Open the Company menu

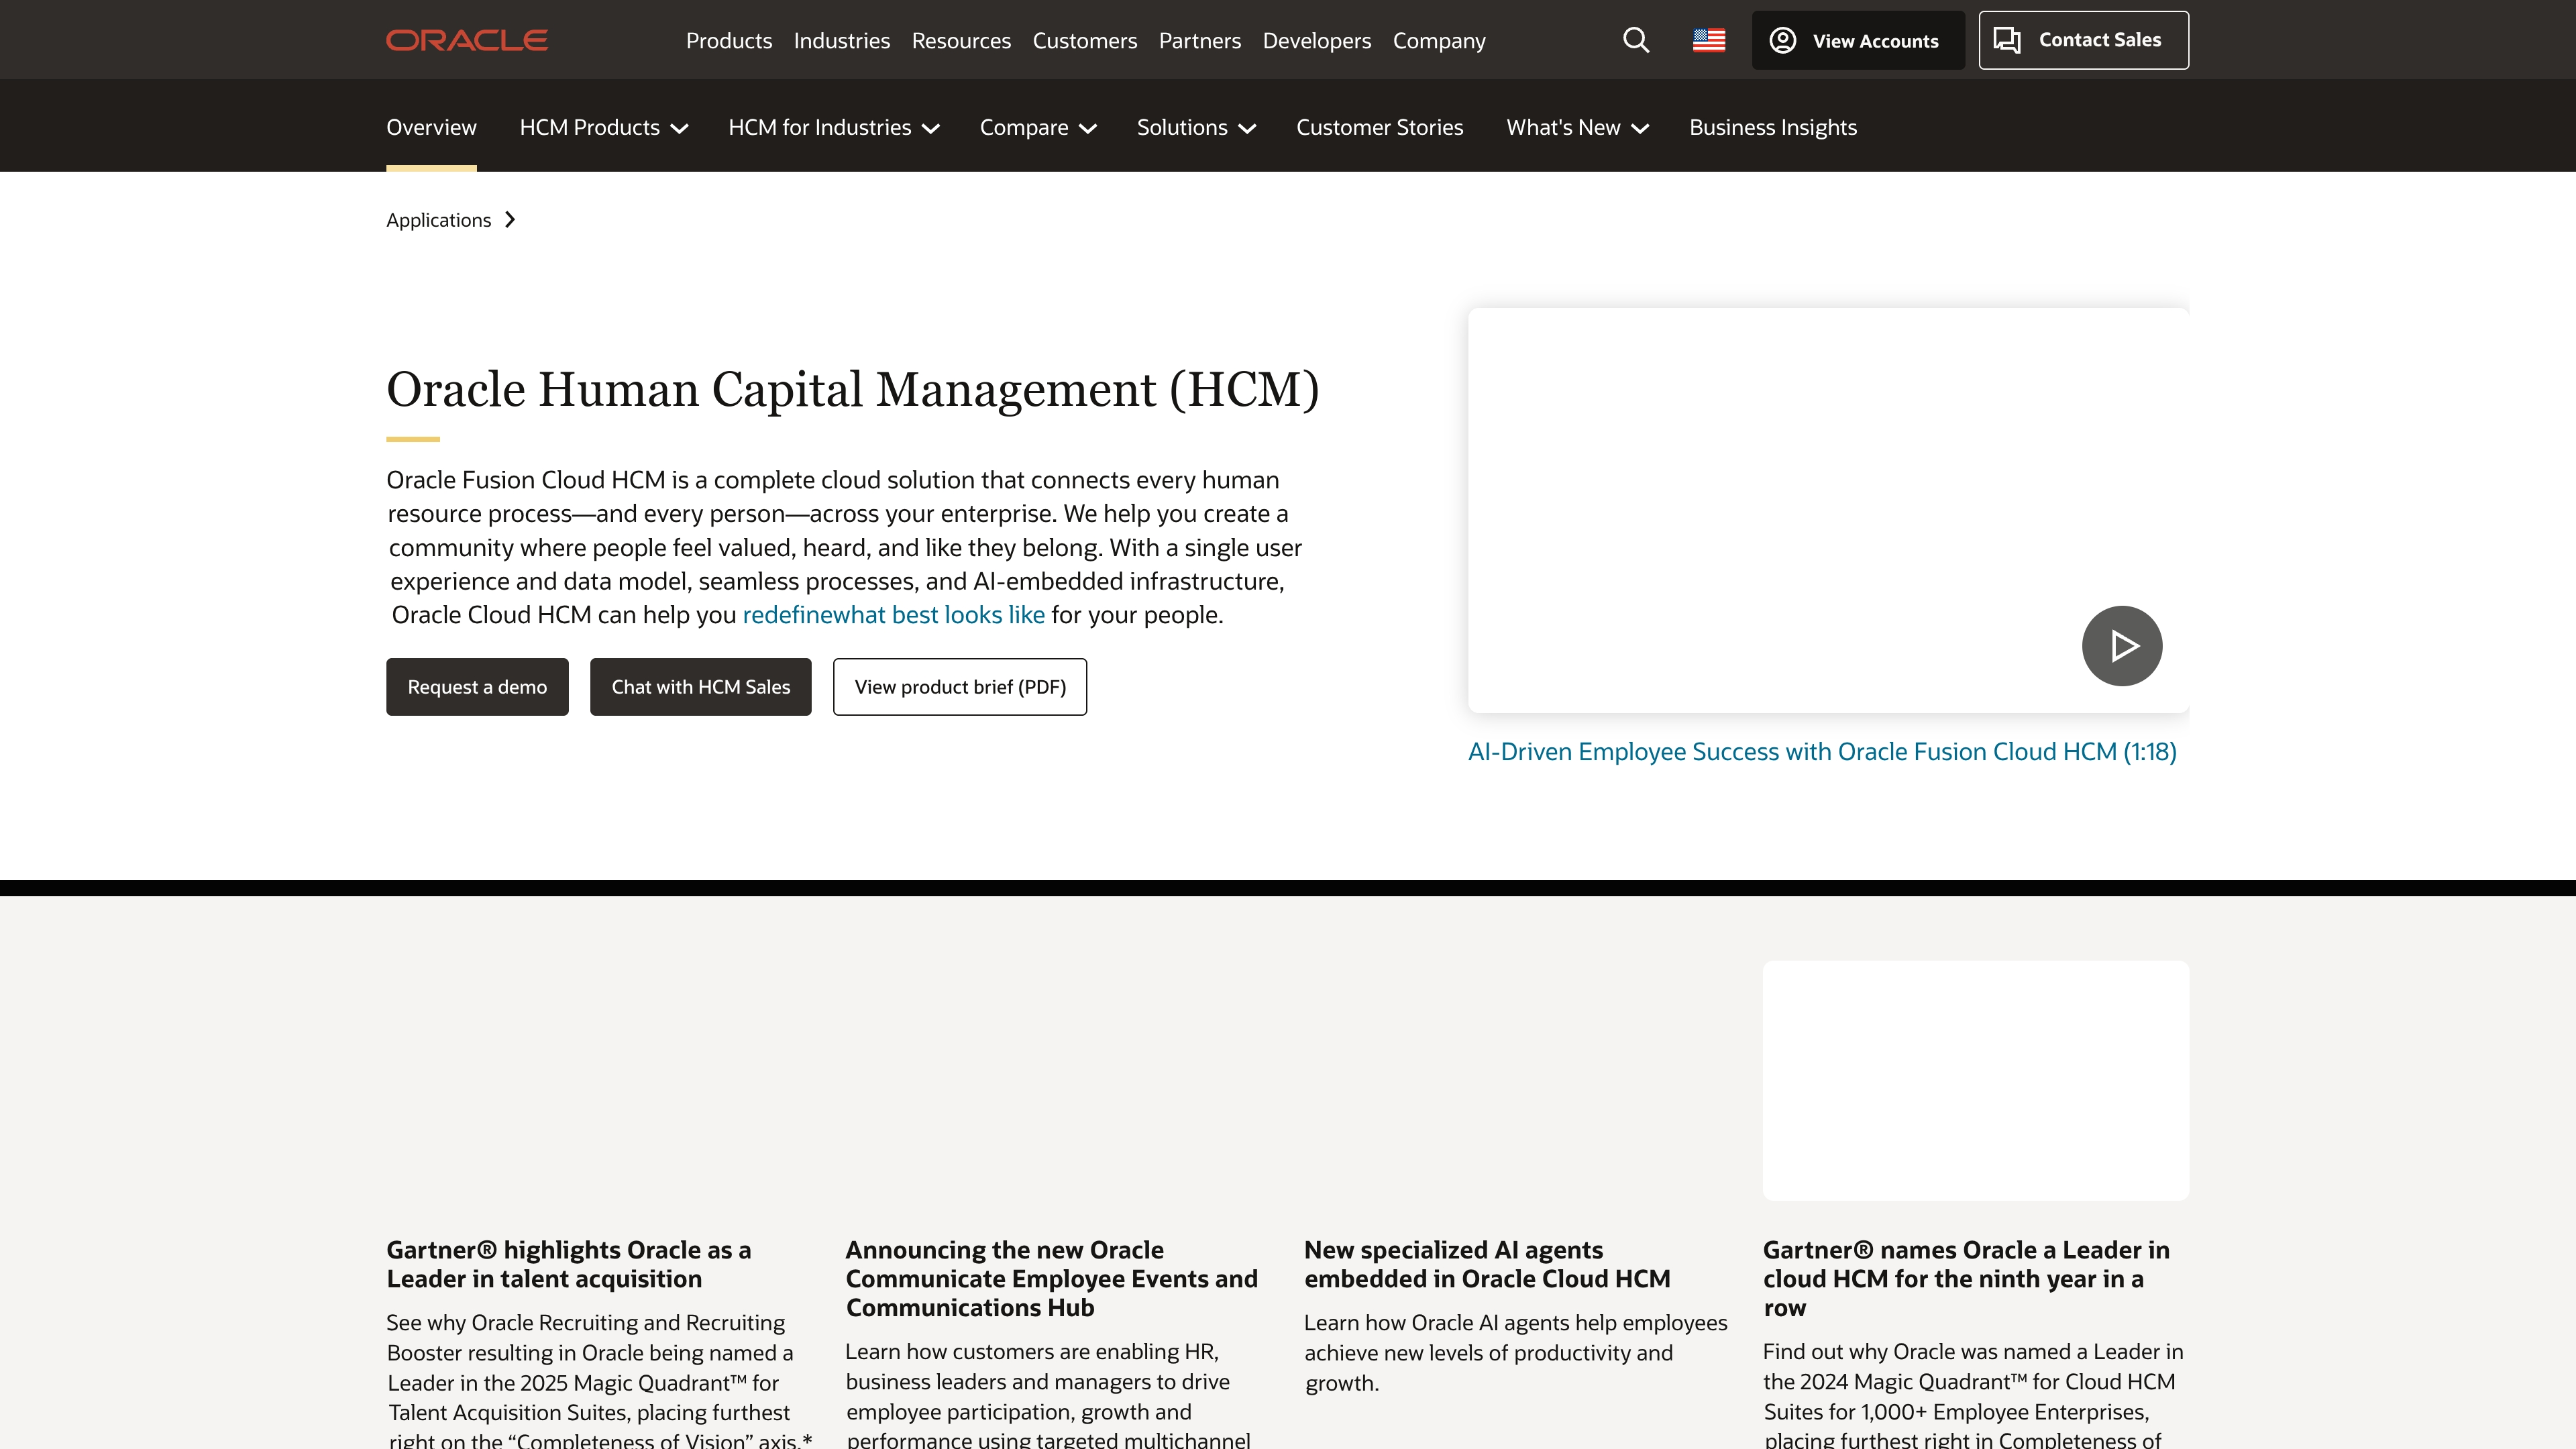(x=1439, y=41)
